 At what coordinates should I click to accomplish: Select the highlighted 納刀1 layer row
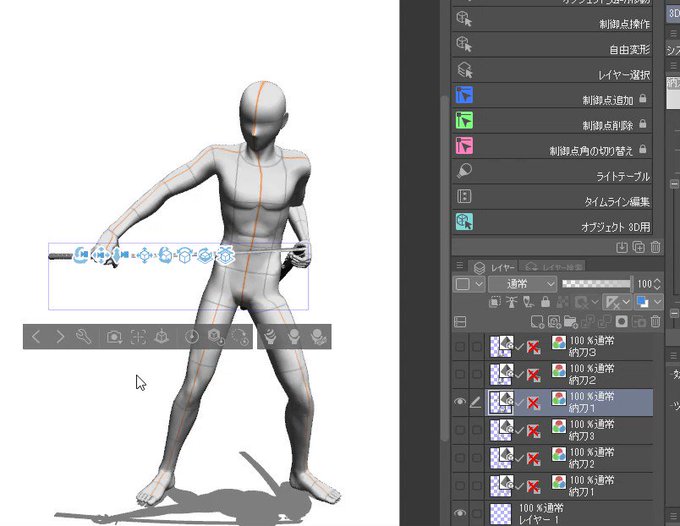click(x=570, y=402)
